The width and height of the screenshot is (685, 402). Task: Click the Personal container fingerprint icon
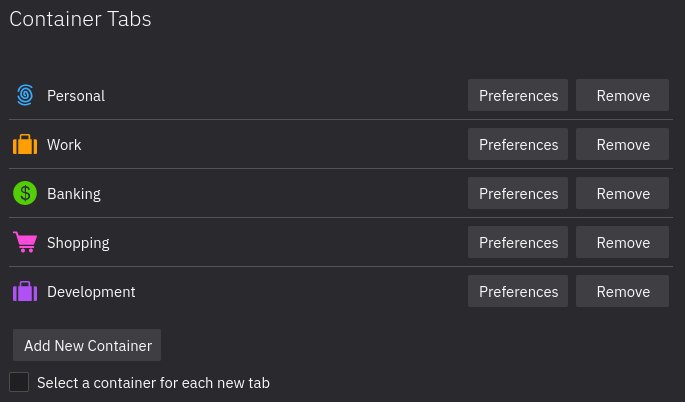(25, 95)
